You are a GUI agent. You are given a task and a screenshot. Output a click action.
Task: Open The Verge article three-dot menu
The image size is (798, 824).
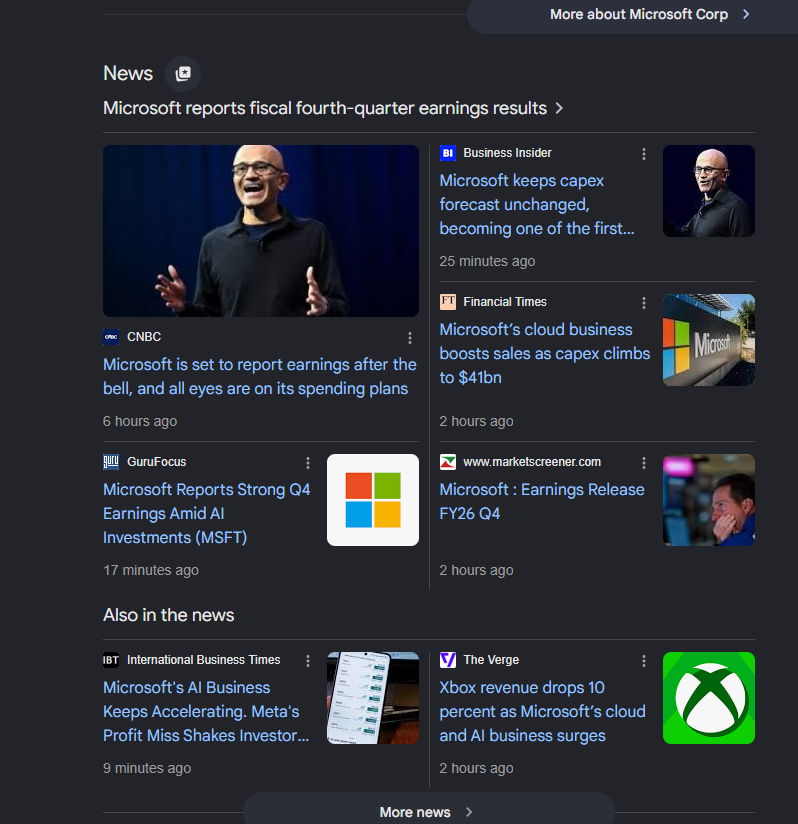[x=644, y=661]
